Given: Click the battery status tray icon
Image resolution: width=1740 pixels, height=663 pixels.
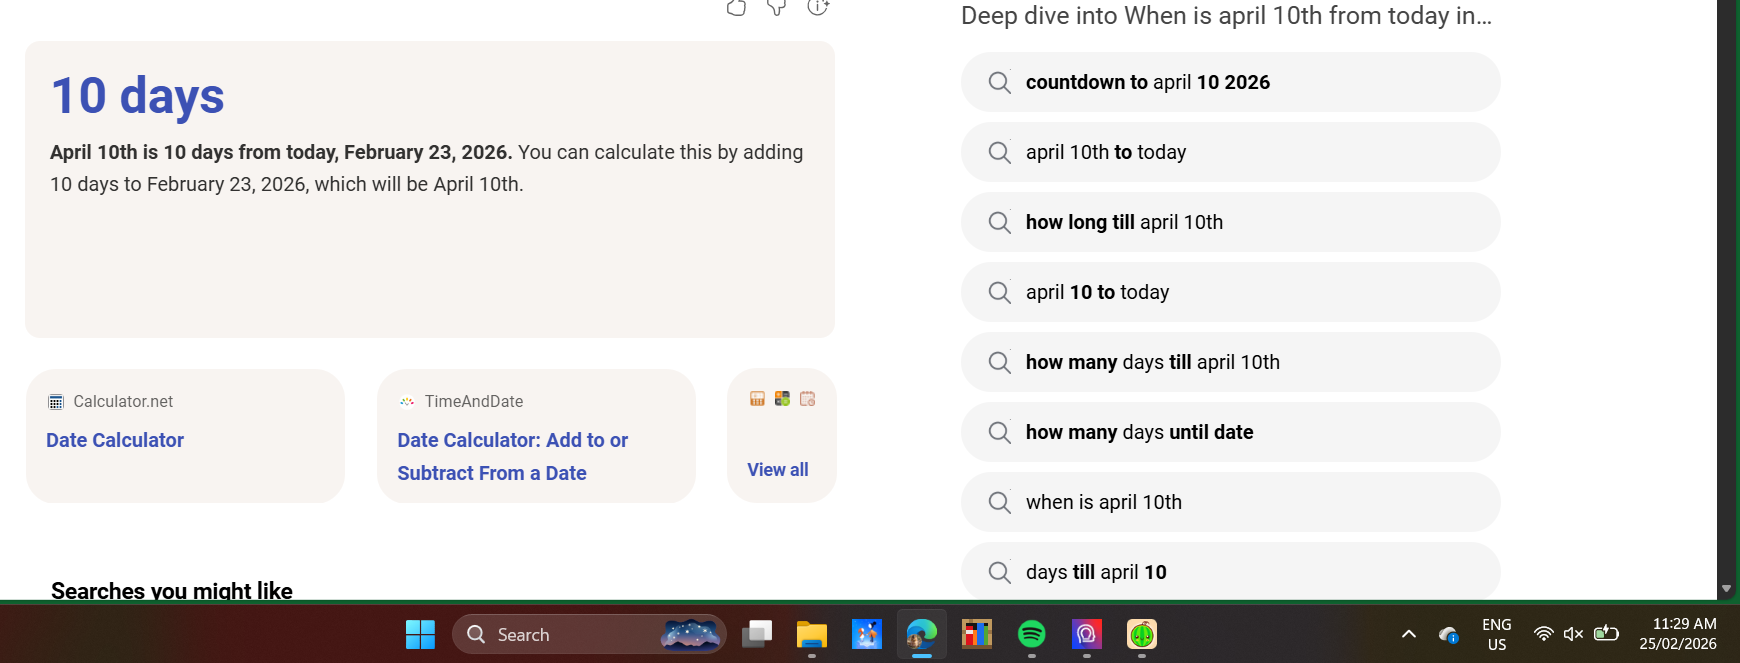Looking at the screenshot, I should pyautogui.click(x=1606, y=633).
